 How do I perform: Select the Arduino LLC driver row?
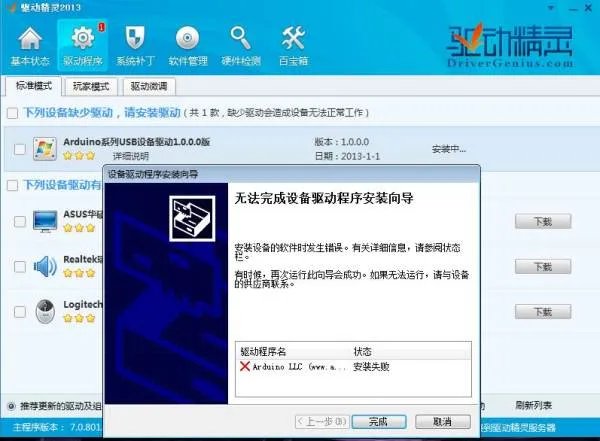pos(353,367)
